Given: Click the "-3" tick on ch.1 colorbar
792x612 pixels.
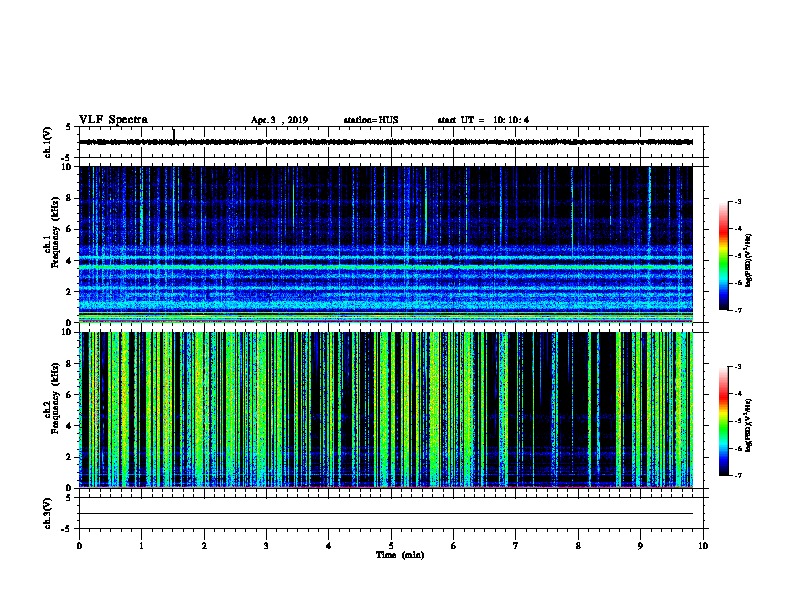Looking at the screenshot, I should (738, 201).
